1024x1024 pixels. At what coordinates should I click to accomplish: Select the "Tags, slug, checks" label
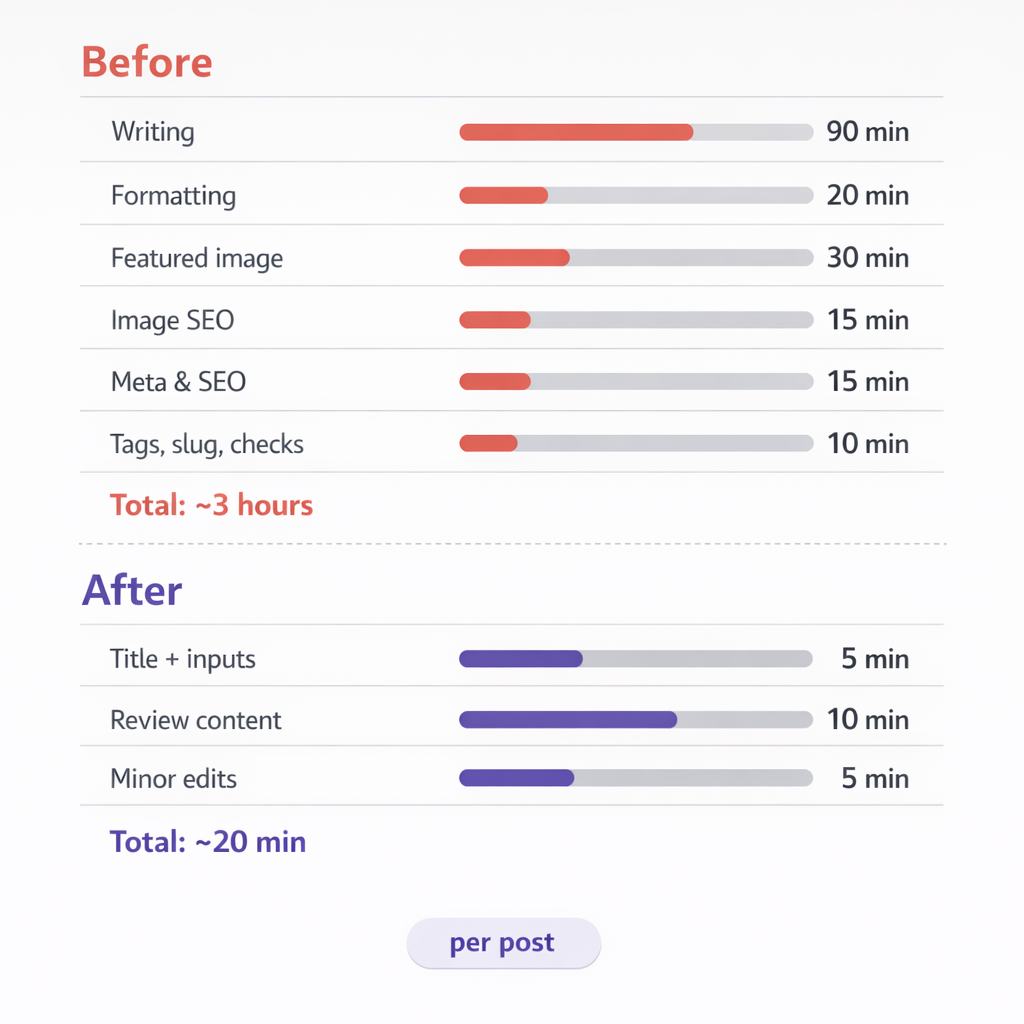coord(207,444)
